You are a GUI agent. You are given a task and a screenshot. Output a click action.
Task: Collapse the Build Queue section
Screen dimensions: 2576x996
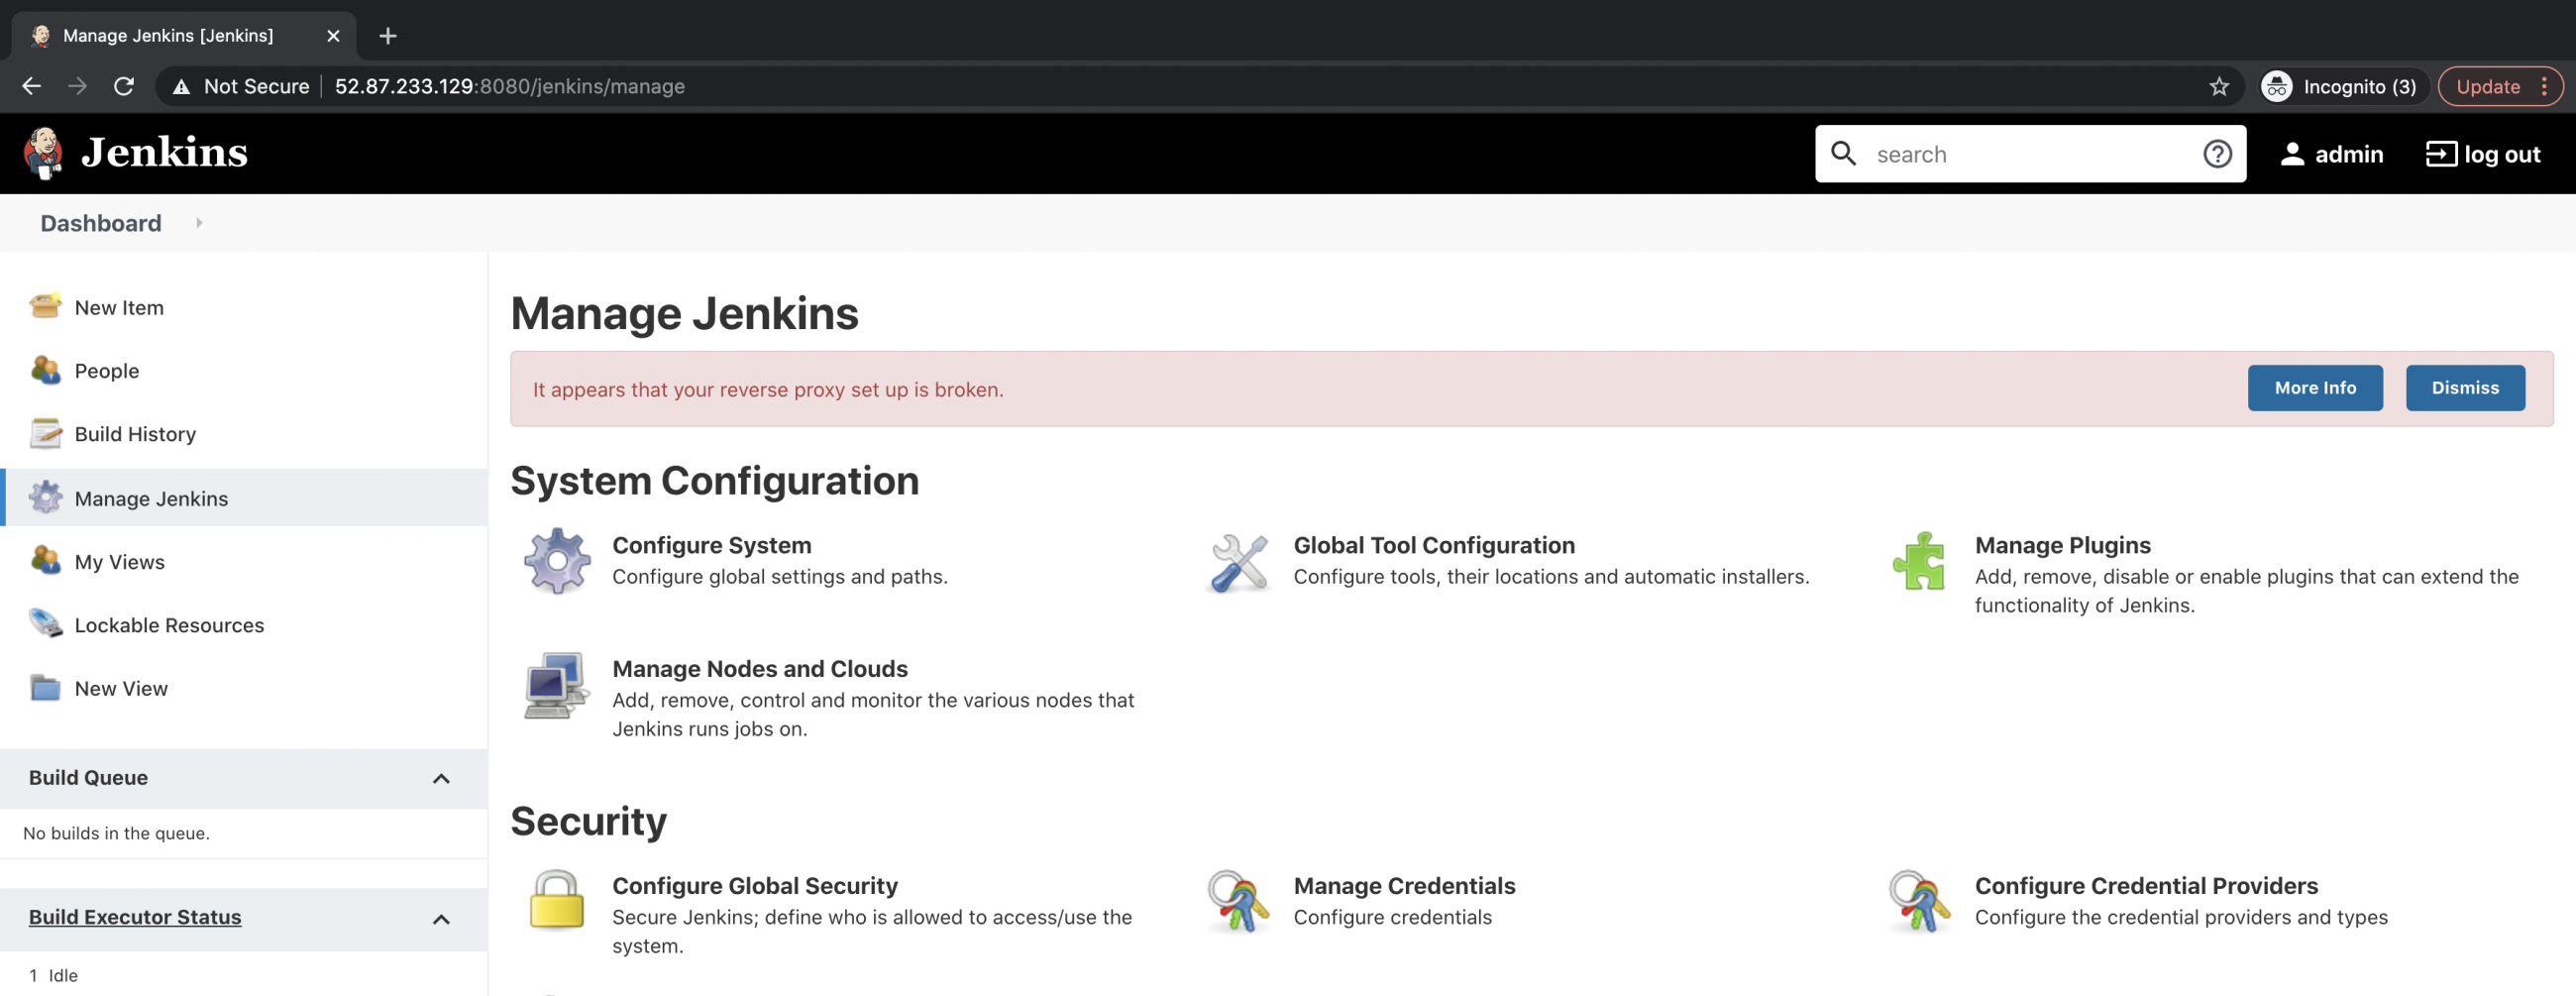[x=440, y=779]
